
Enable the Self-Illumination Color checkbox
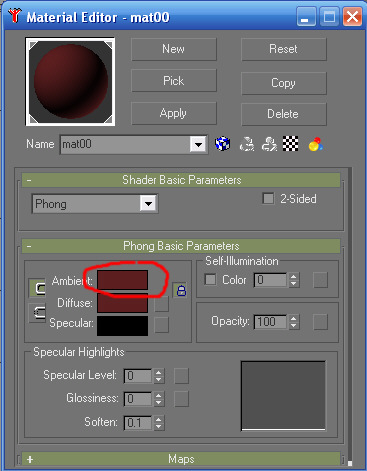pos(210,279)
